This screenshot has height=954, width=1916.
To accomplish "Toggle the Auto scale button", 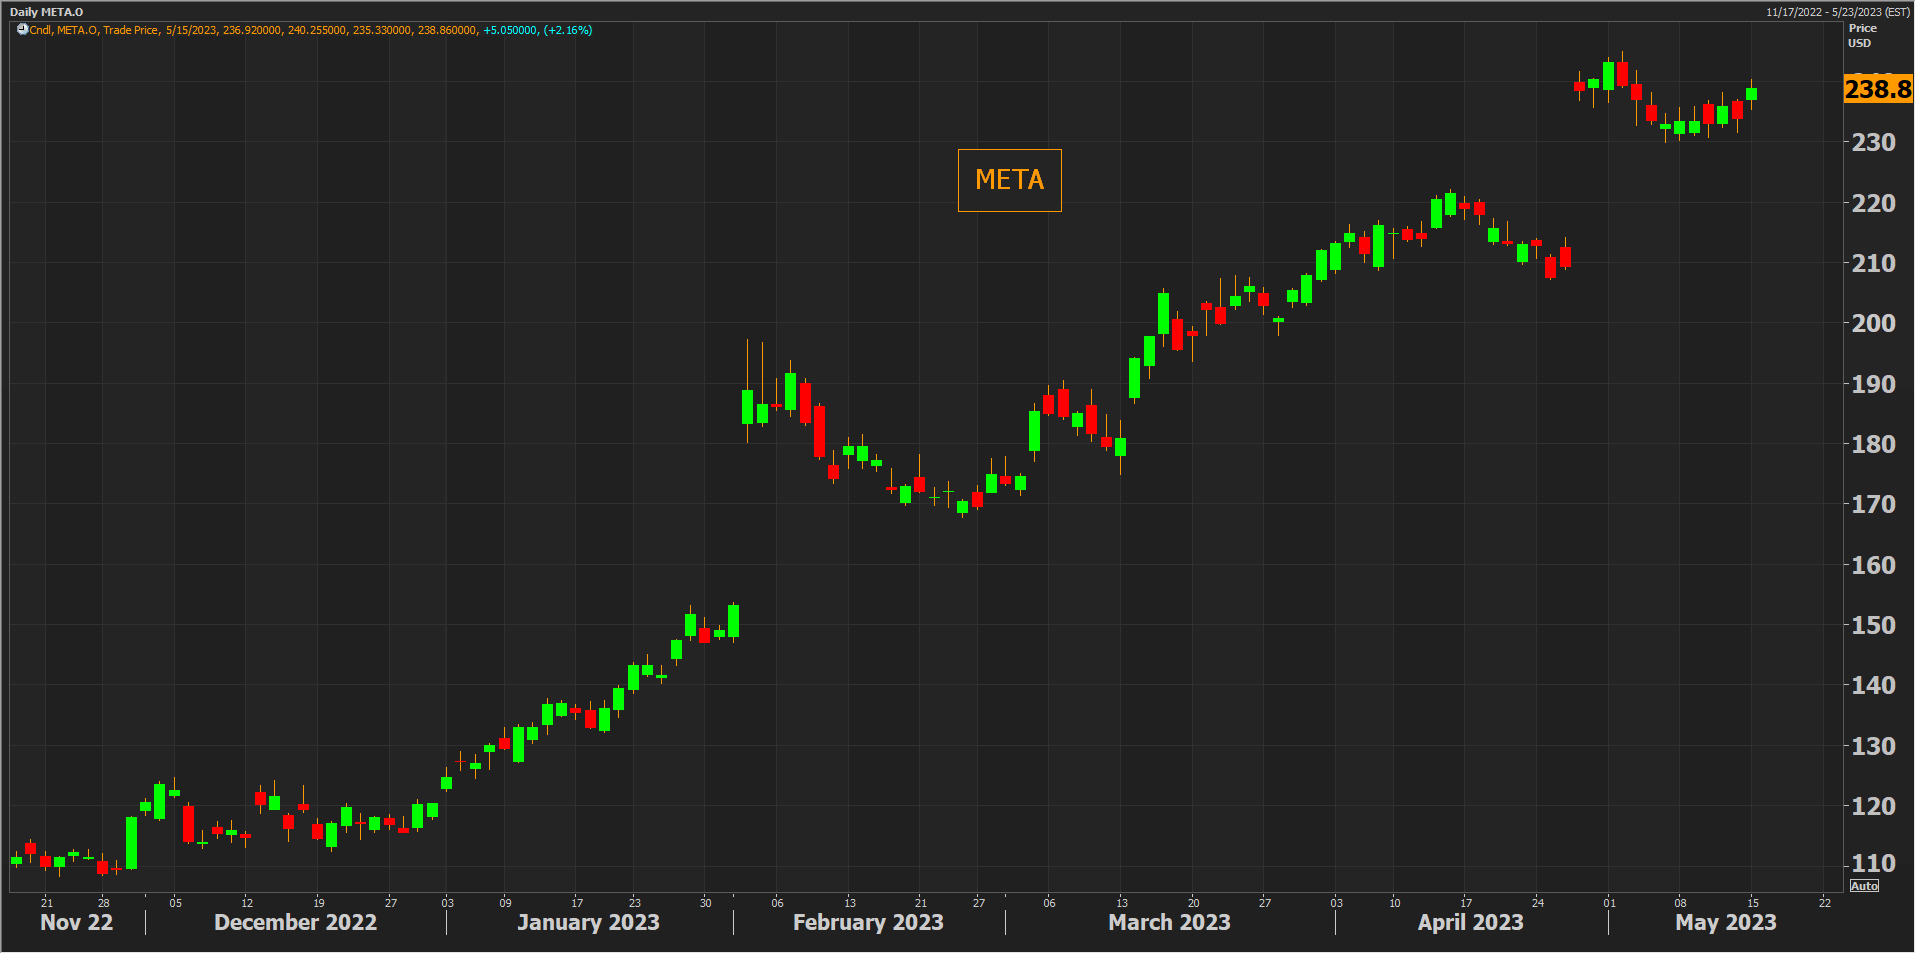I will coord(1864,886).
